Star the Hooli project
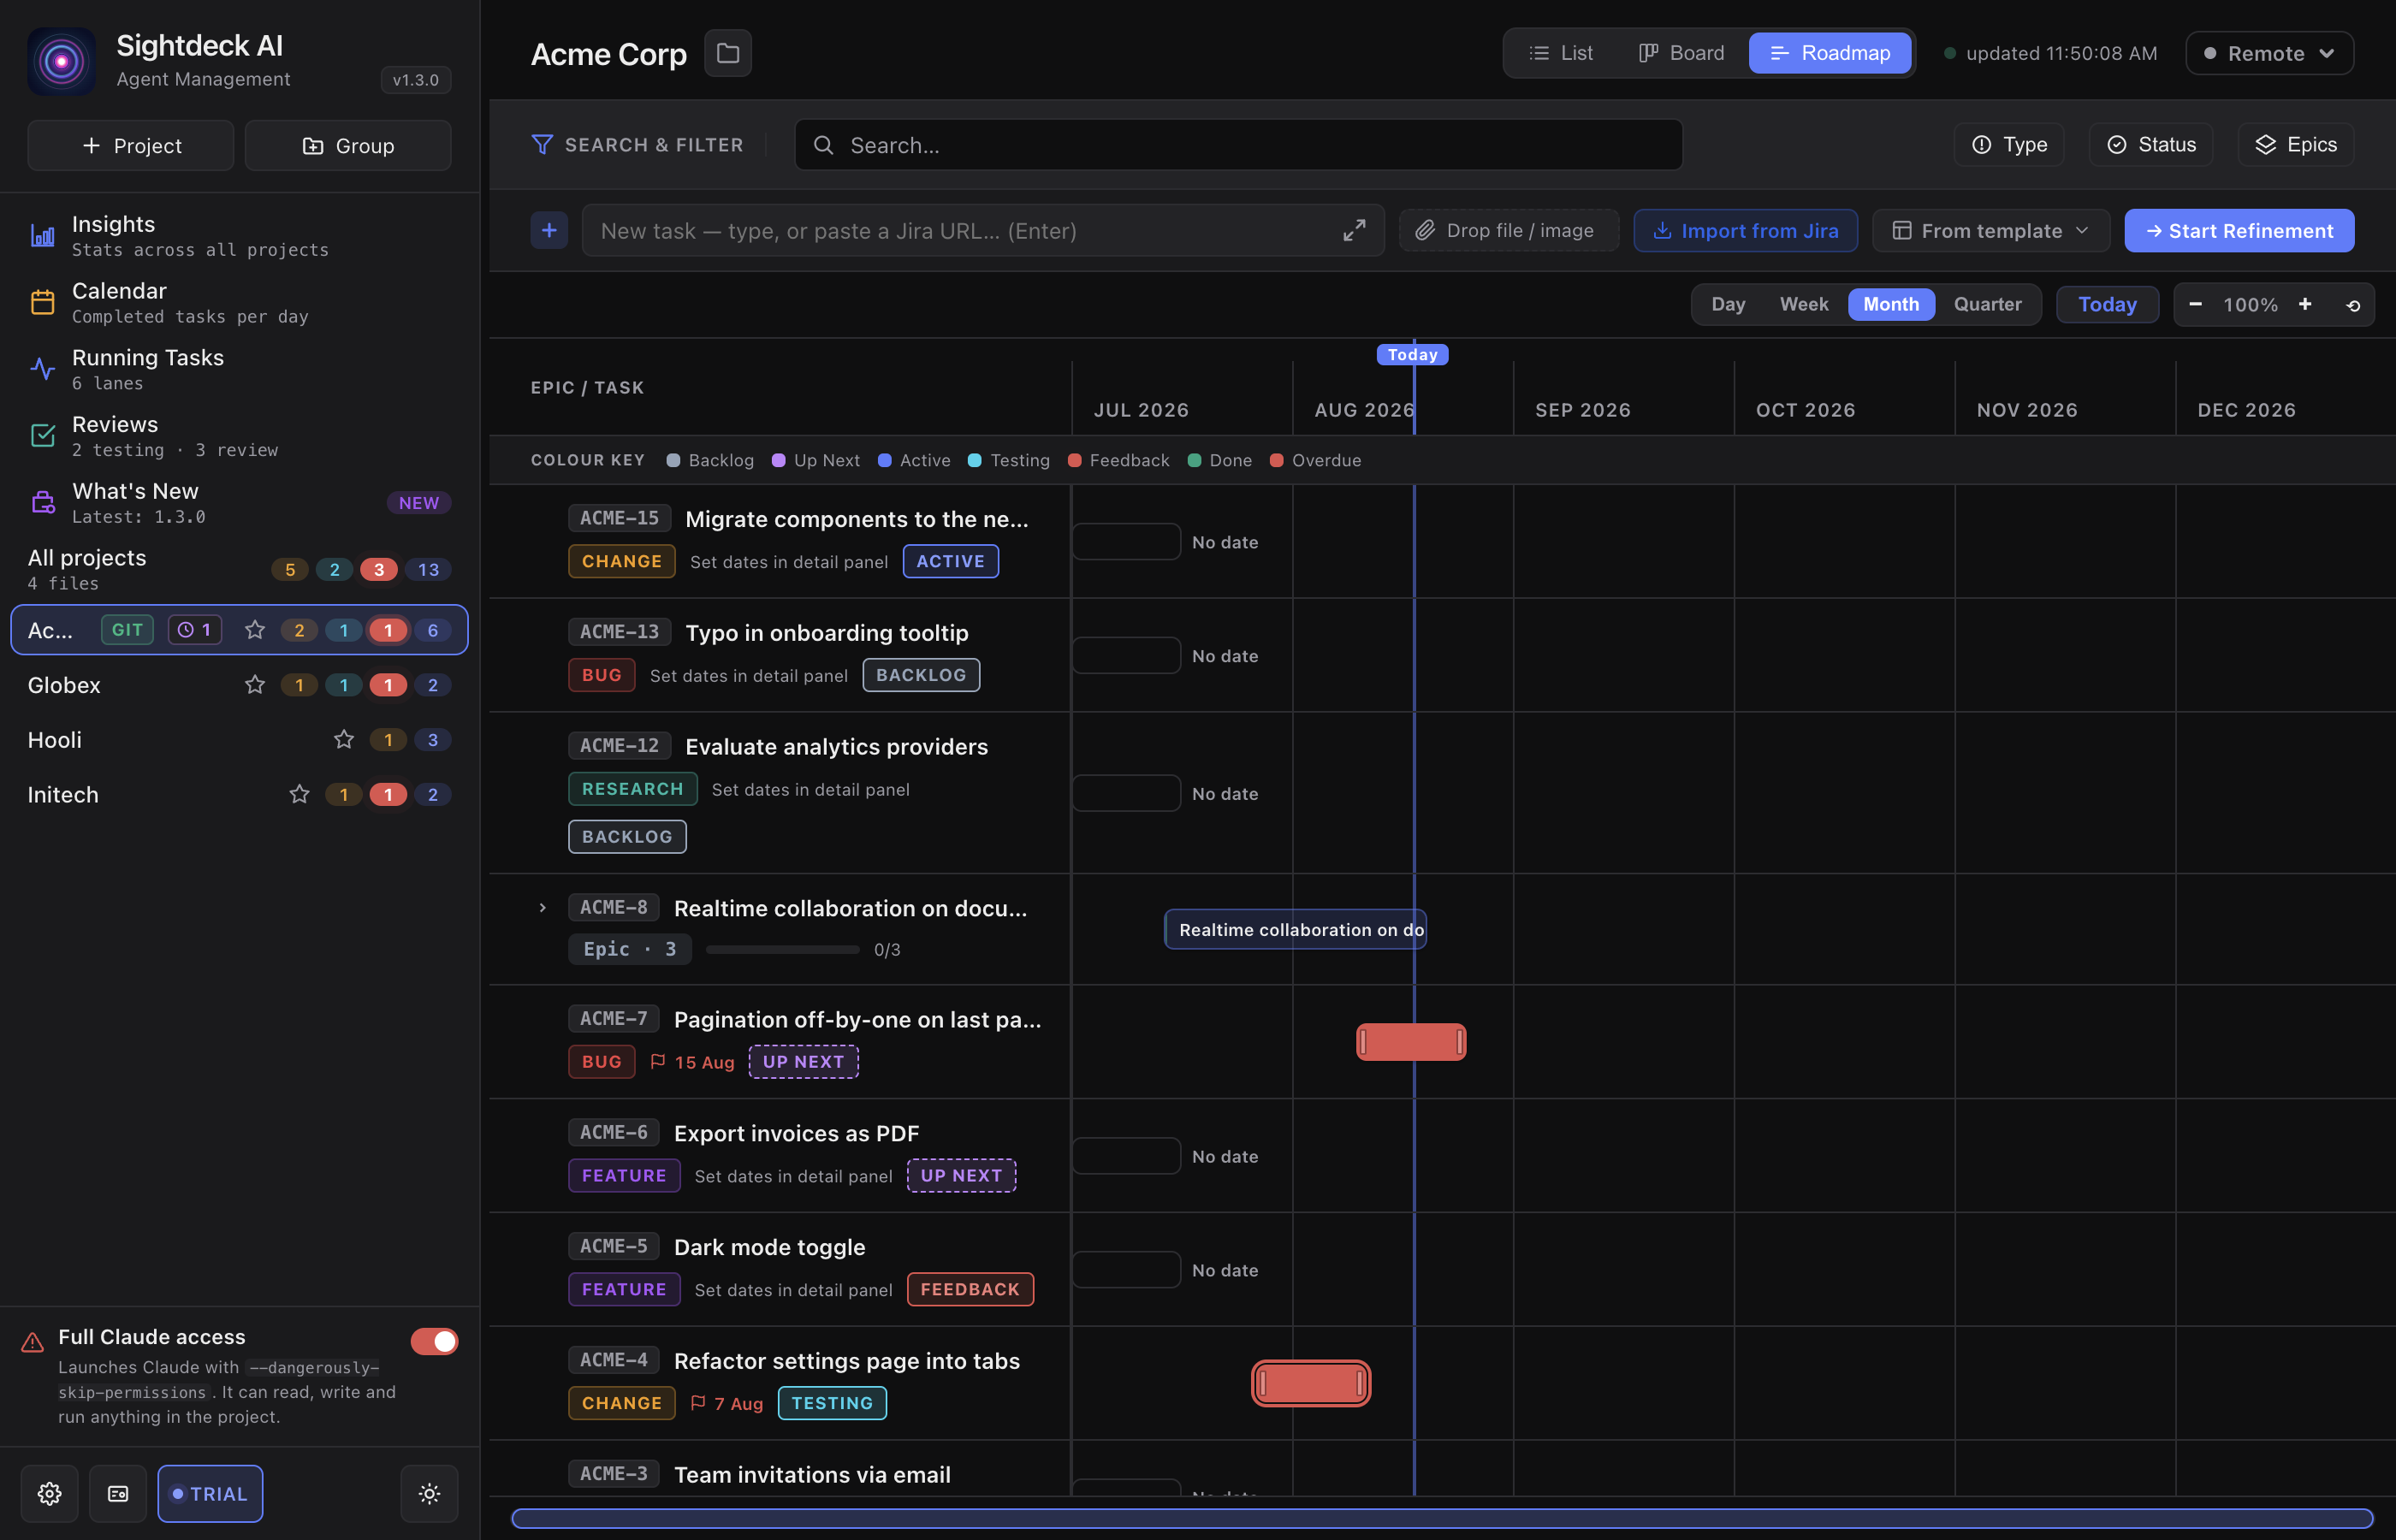Screen dimensions: 2396x1540 343,740
